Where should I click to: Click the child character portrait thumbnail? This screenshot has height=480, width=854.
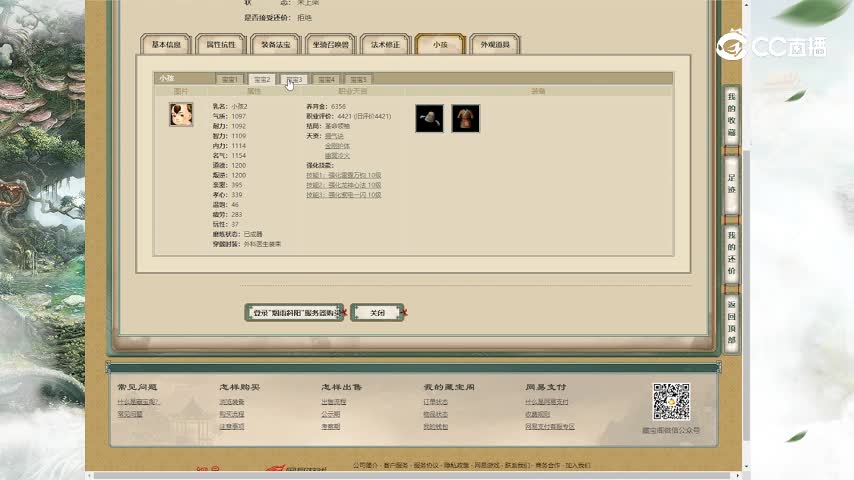[x=181, y=114]
